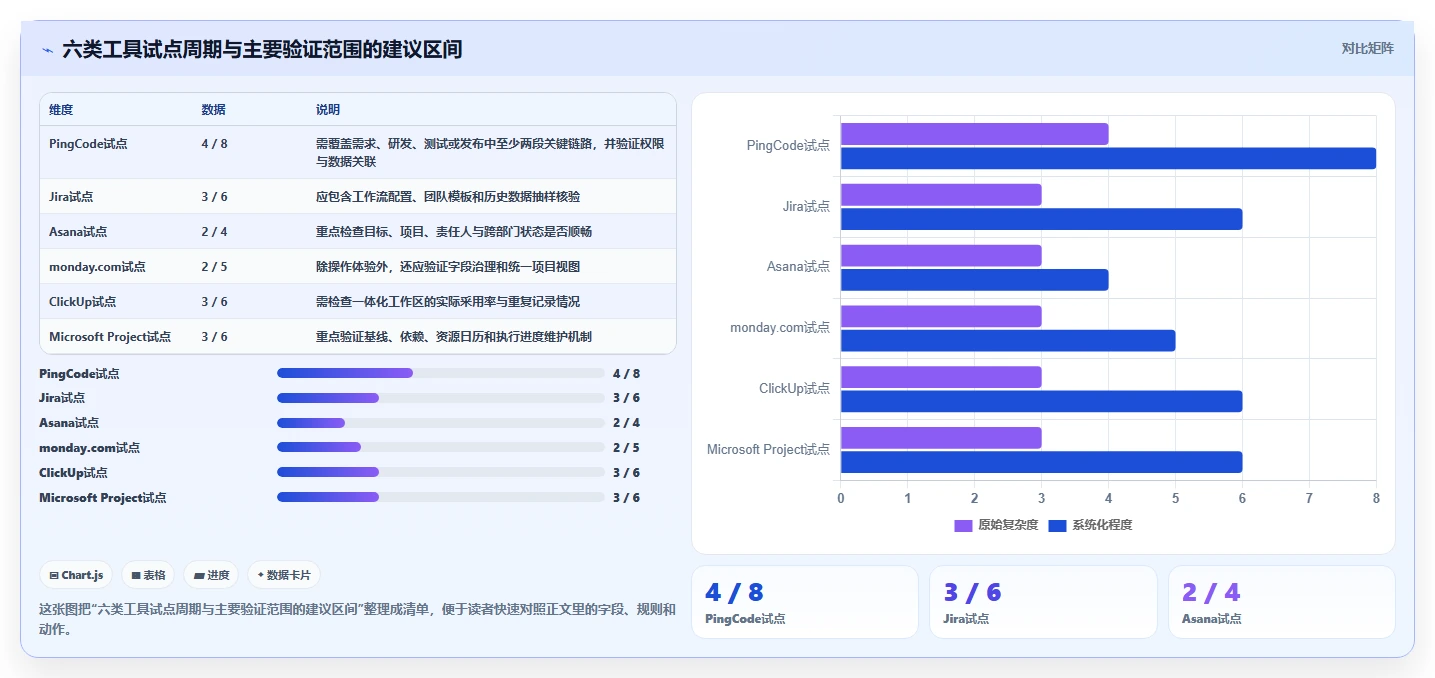Click the 数据 column header
The height and width of the screenshot is (678, 1435).
click(213, 110)
